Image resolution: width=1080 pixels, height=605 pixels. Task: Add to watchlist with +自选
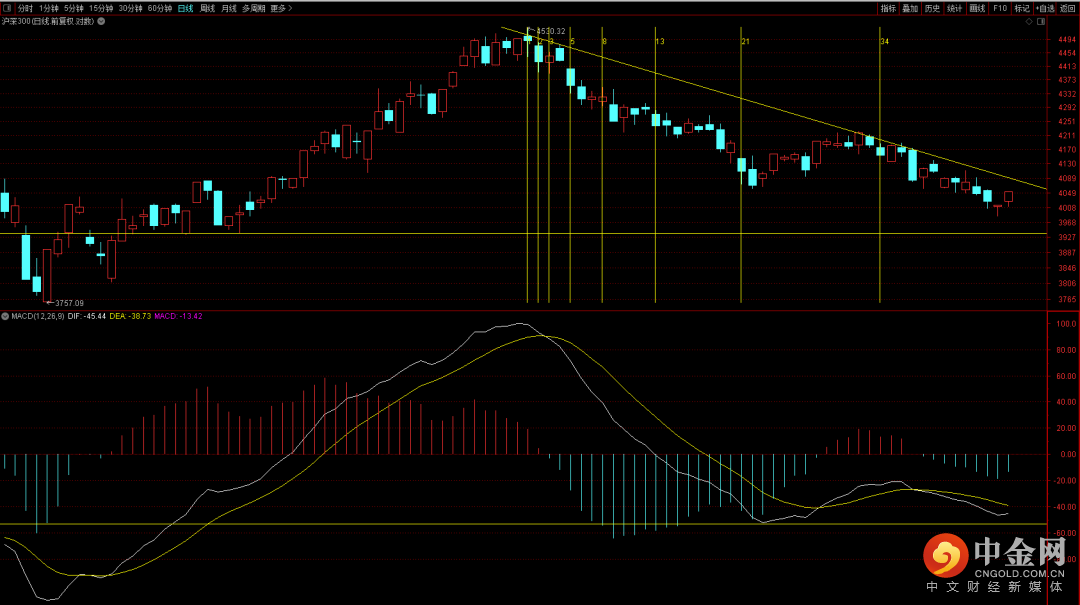pyautogui.click(x=1045, y=8)
